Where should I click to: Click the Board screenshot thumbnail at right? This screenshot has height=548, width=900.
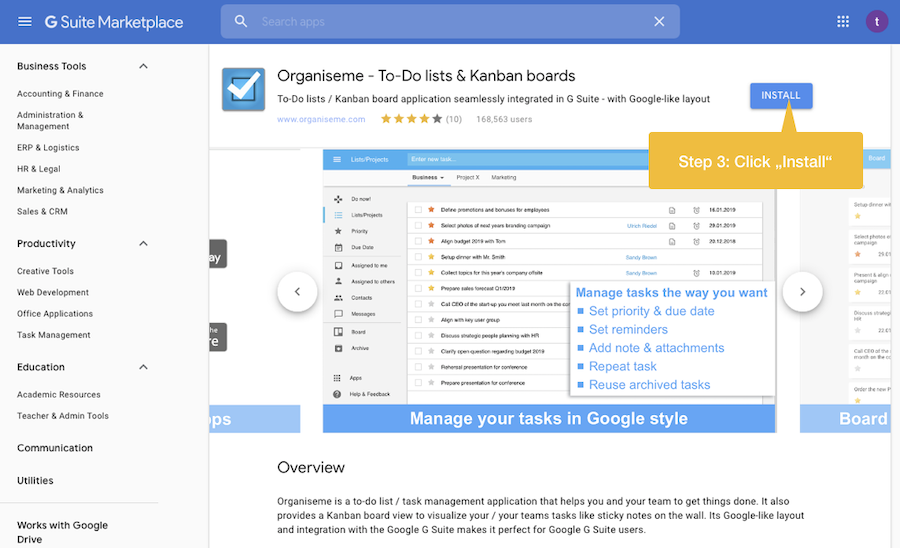click(845, 292)
